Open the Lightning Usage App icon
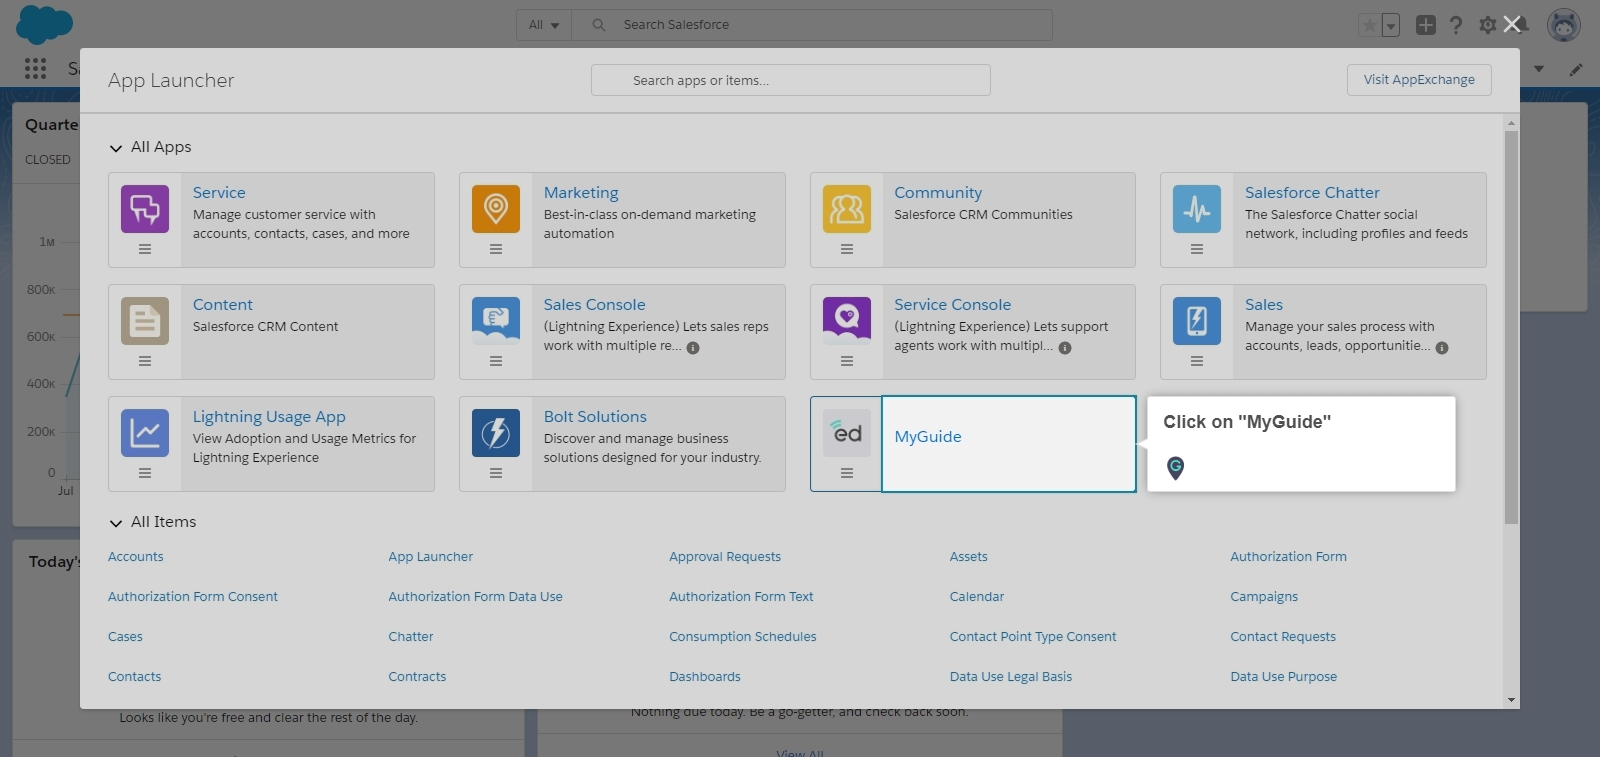Screen dimensions: 1600x757 click(145, 433)
